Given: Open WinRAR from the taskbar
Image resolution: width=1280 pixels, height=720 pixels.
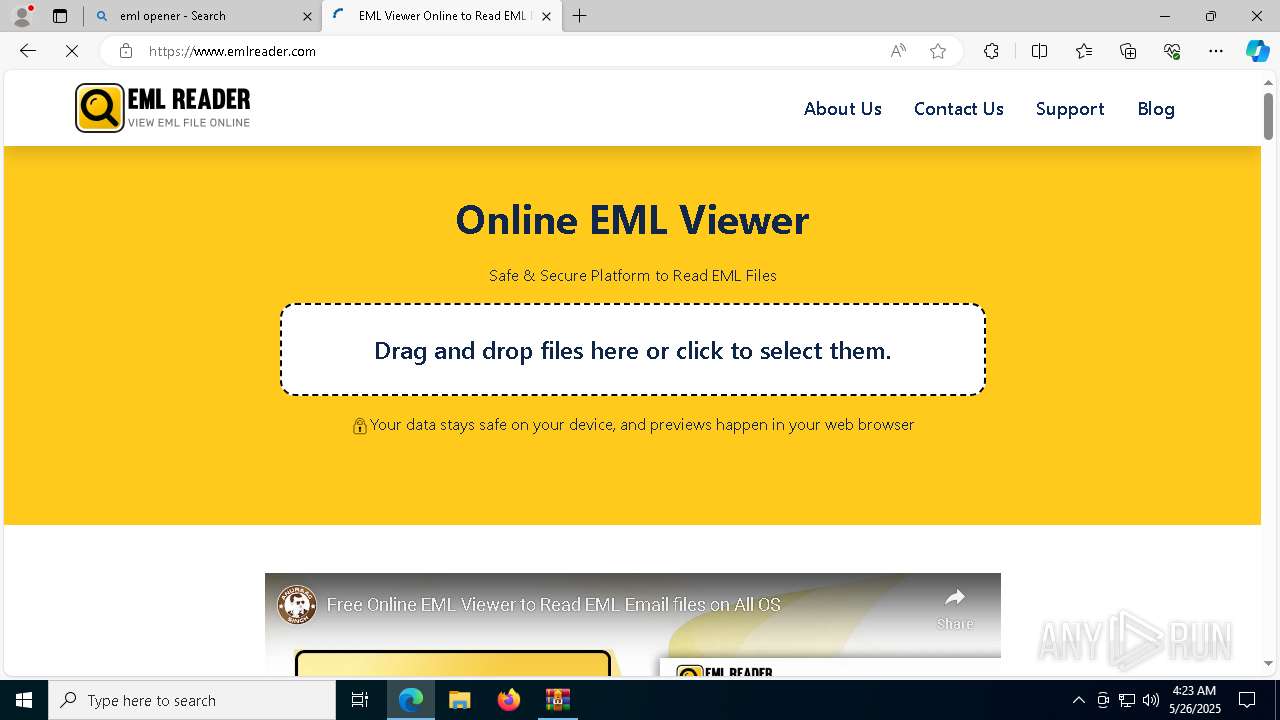Looking at the screenshot, I should (x=557, y=700).
